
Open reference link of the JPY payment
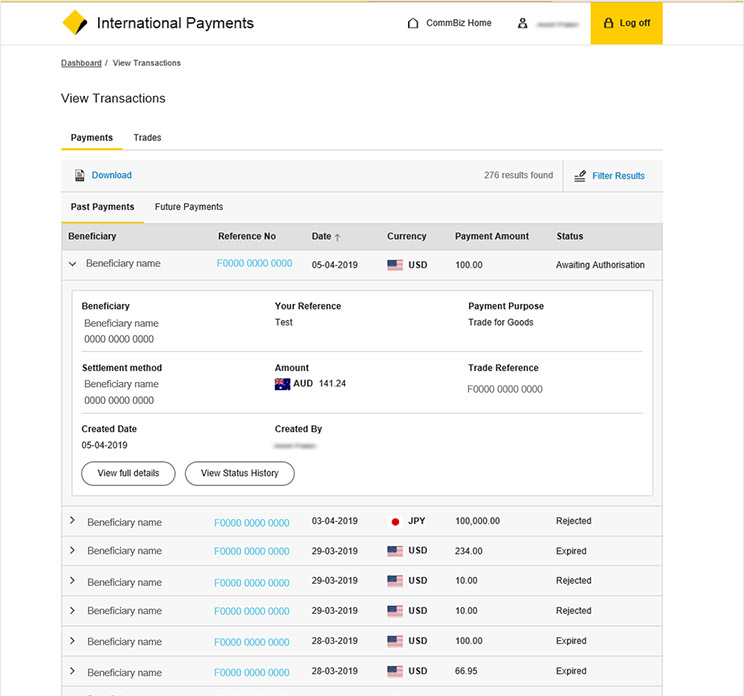251,523
